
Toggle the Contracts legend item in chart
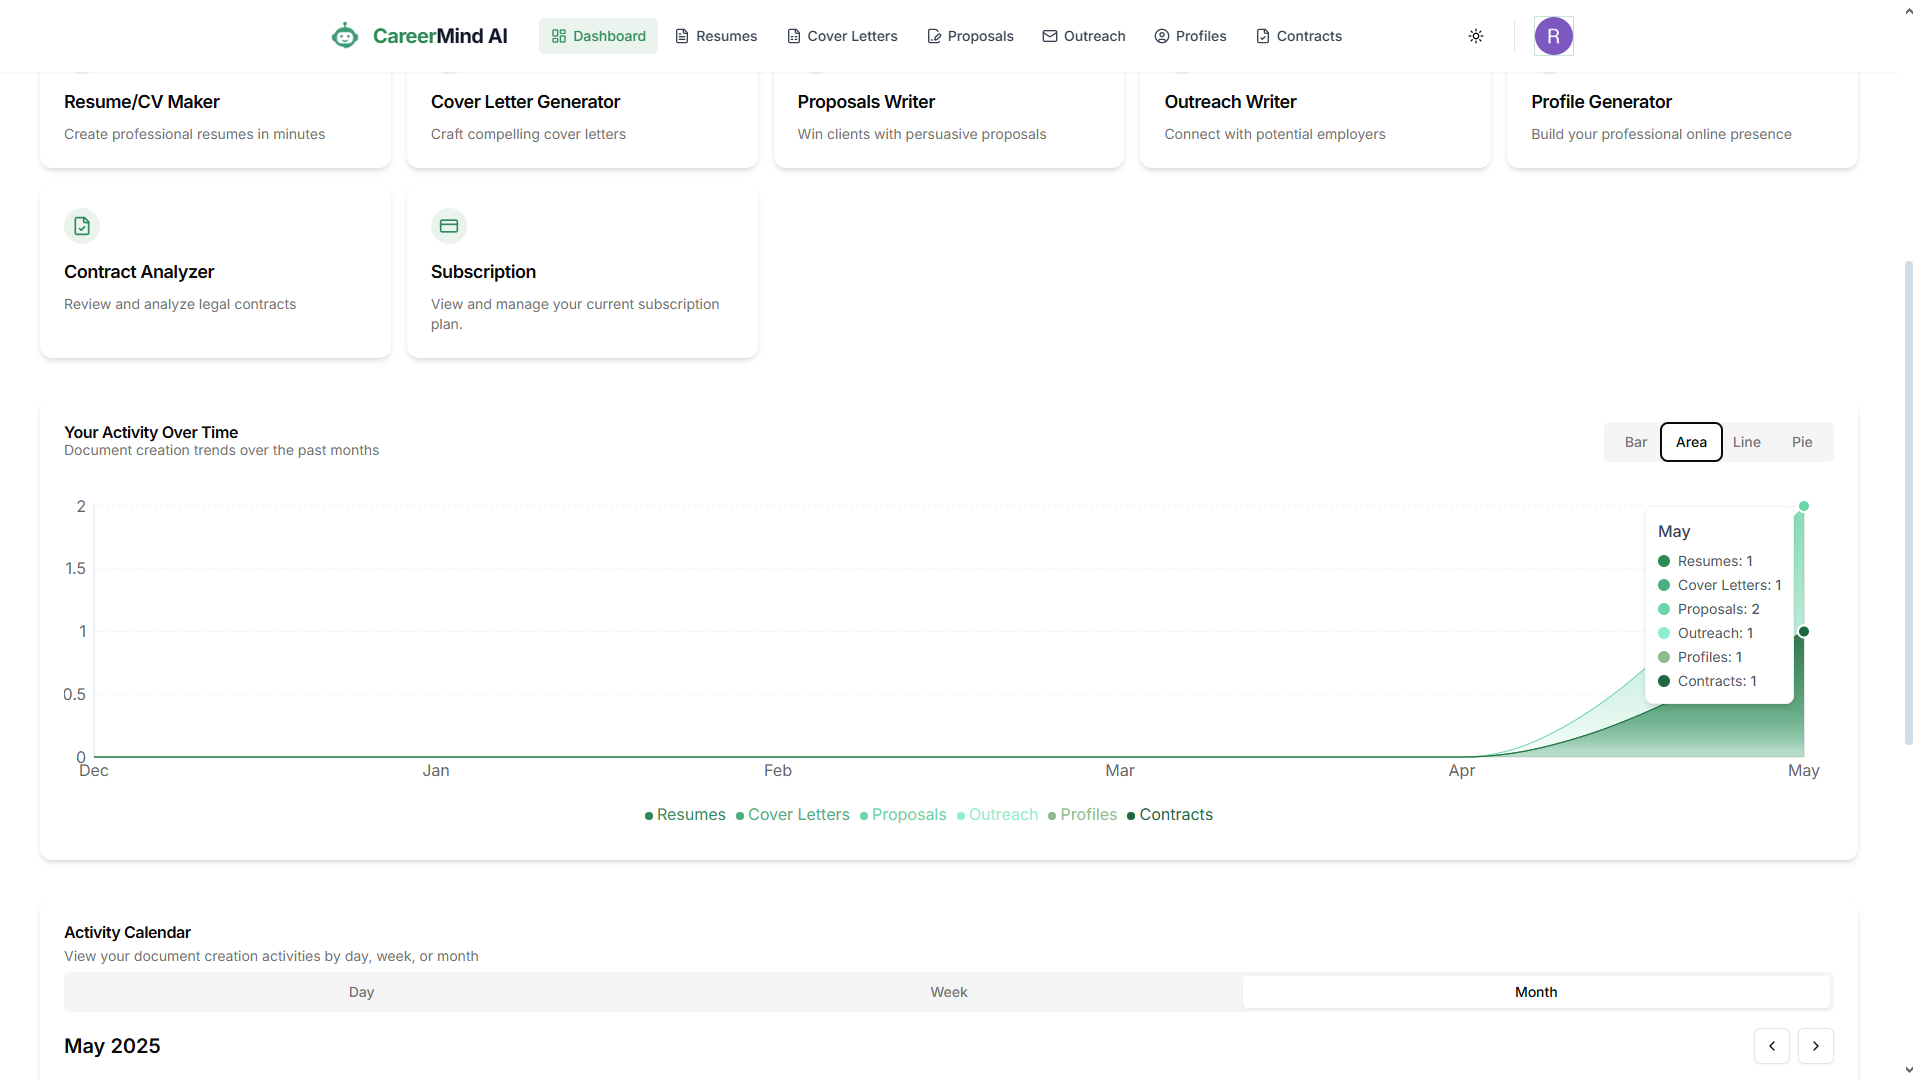pyautogui.click(x=1175, y=815)
